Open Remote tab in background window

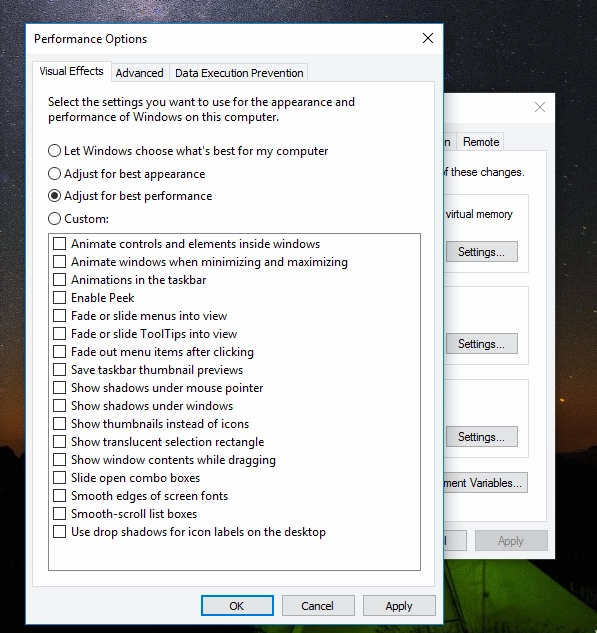click(481, 142)
